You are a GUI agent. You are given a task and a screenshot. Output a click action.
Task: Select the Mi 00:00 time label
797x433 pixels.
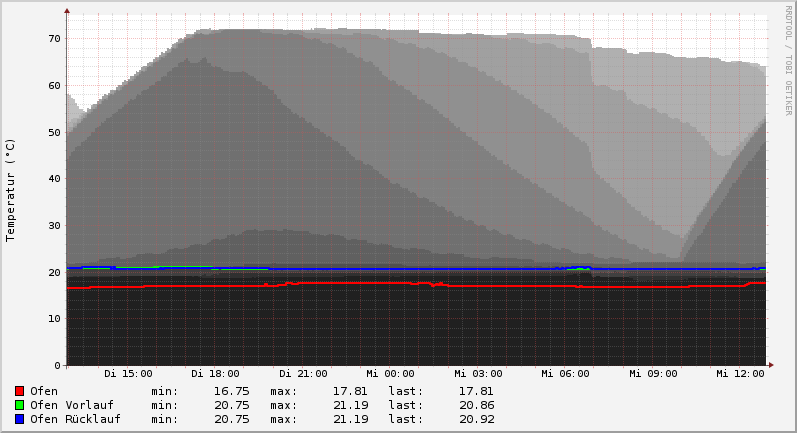[390, 374]
